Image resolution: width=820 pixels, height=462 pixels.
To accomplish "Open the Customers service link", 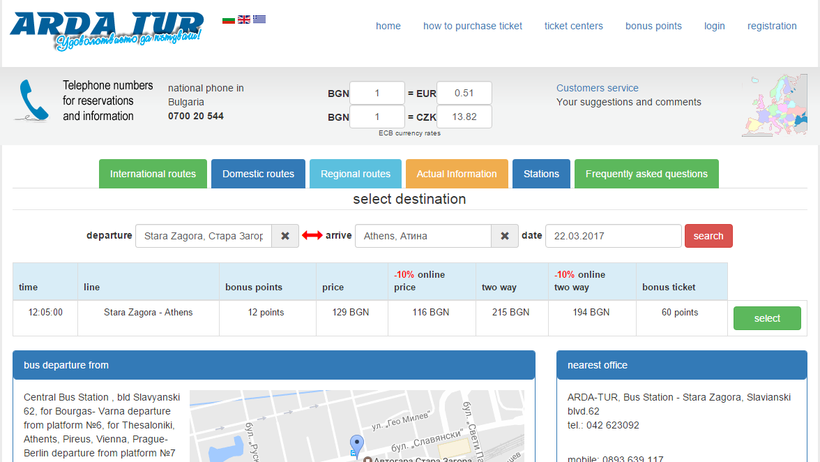I will [597, 88].
